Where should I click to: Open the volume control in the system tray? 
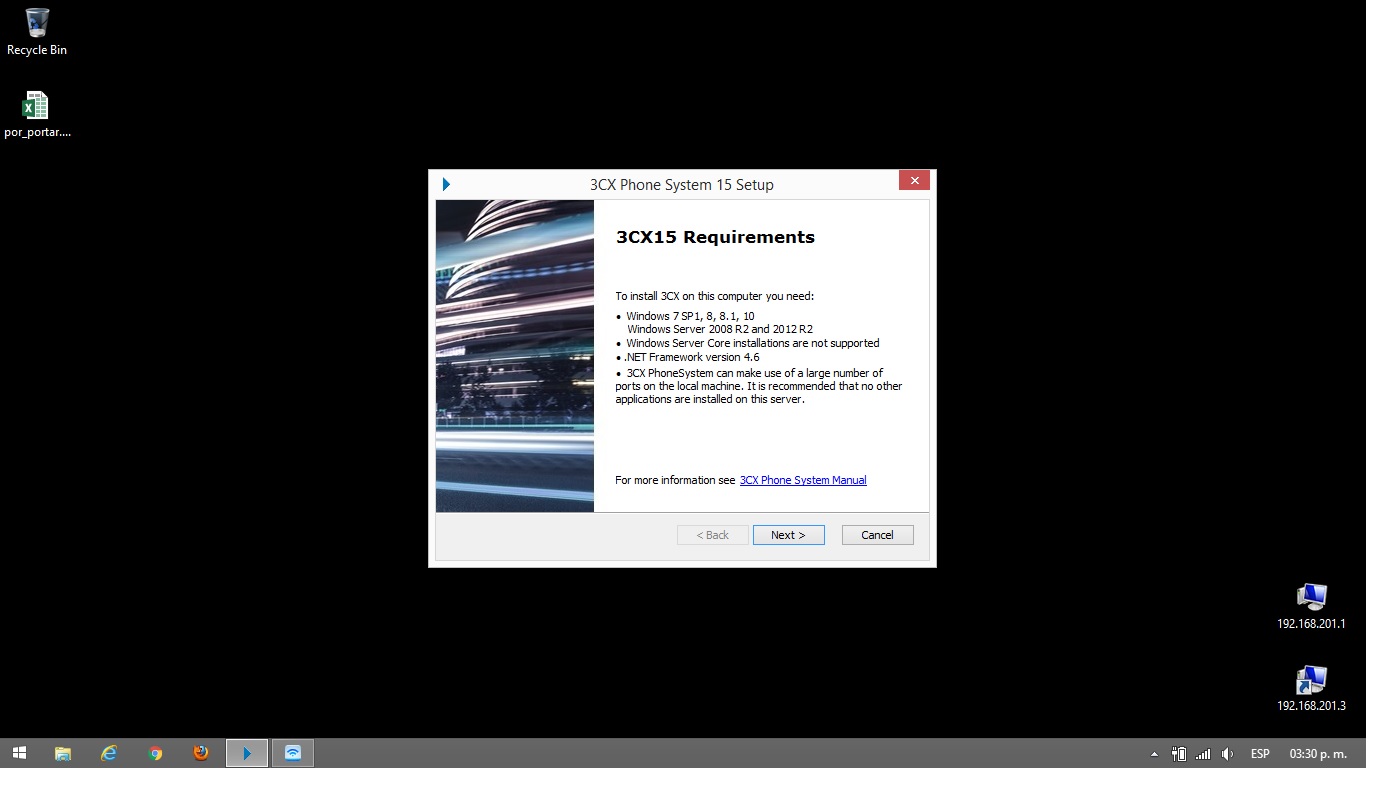click(1227, 754)
